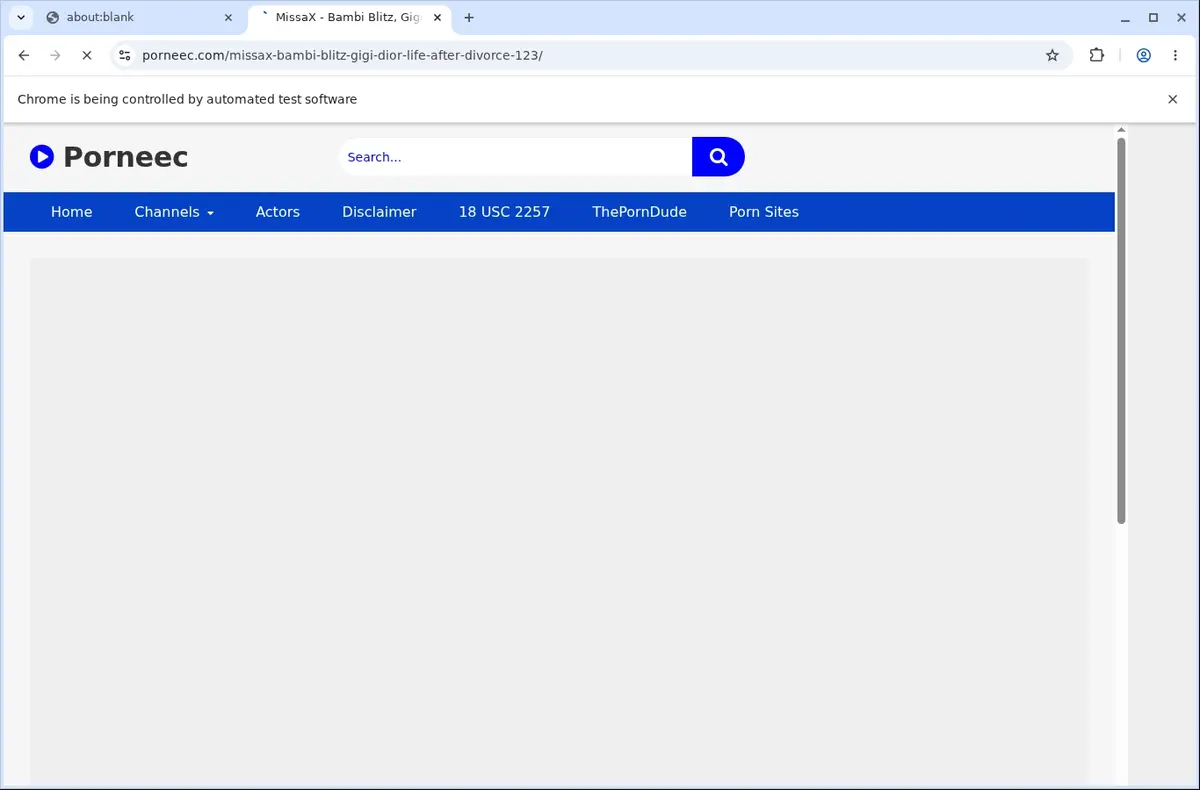Open the Actors menu item

pyautogui.click(x=278, y=212)
